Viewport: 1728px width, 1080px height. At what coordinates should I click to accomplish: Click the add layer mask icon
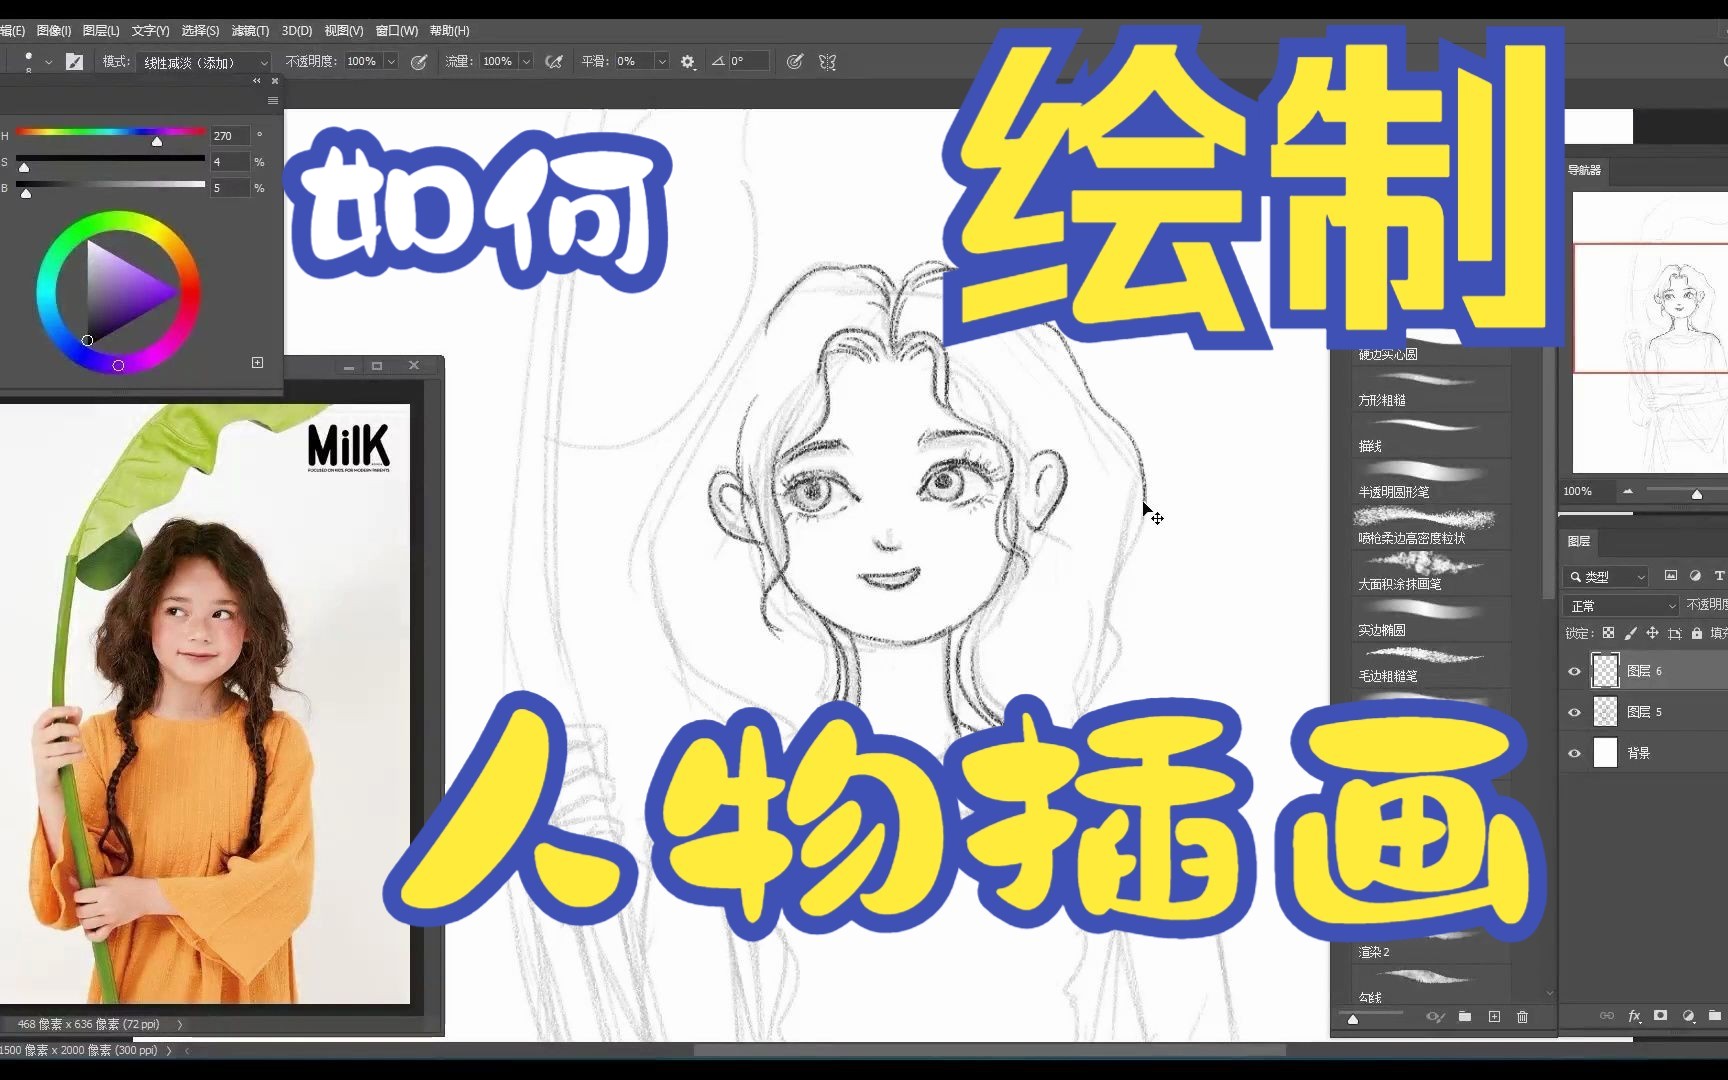(1660, 1016)
